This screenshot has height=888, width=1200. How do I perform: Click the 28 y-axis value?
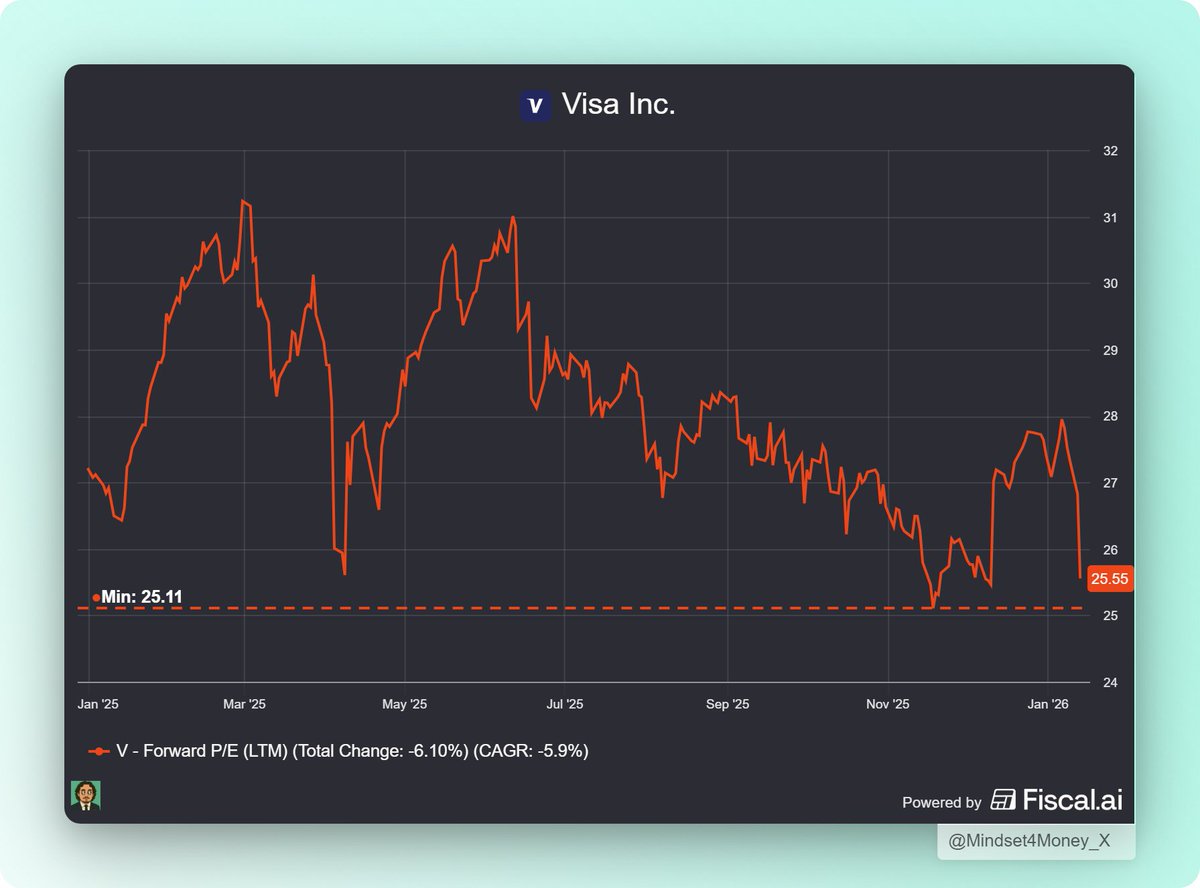1109,417
